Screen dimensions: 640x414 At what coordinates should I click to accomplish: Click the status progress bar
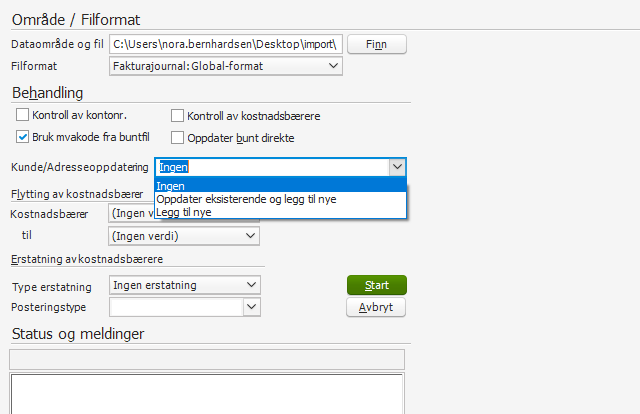(205, 359)
